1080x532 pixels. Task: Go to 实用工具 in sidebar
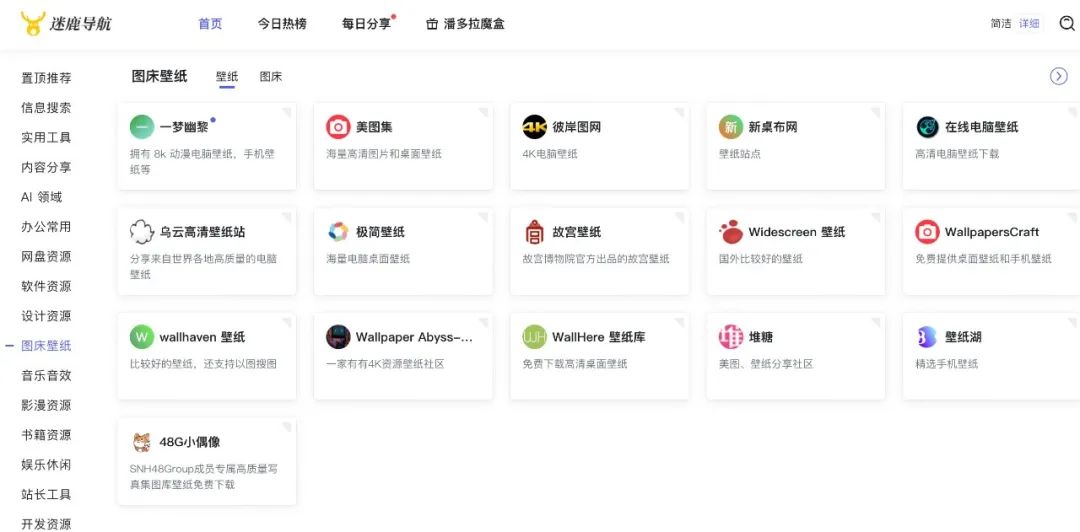[x=46, y=137]
